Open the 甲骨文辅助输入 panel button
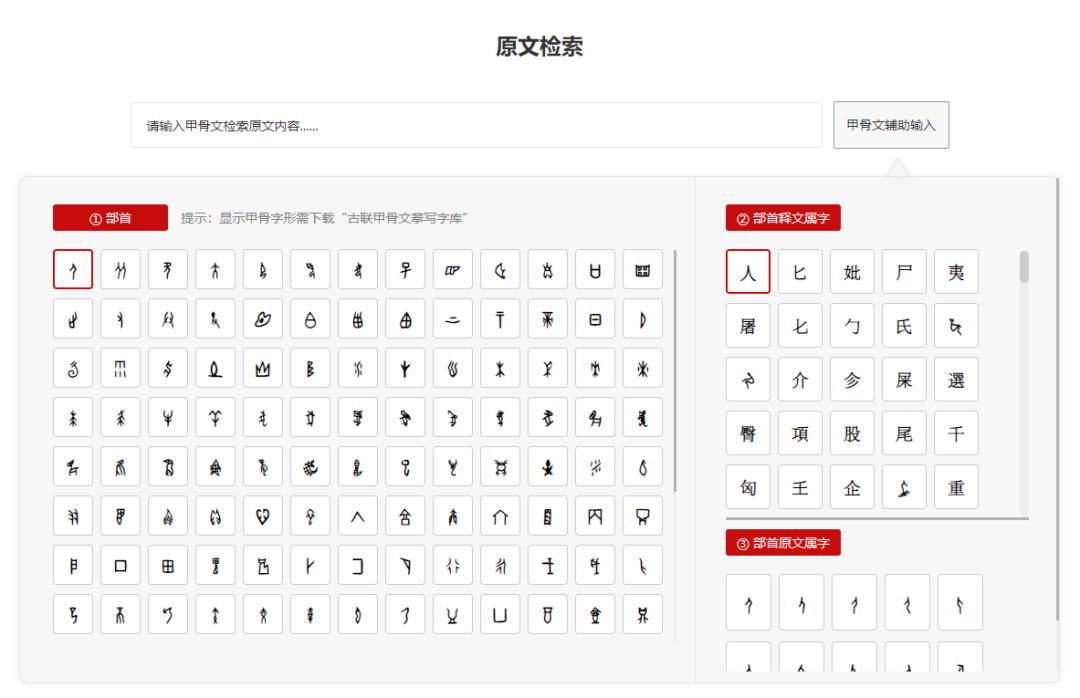The height and width of the screenshot is (698, 1080). (x=891, y=124)
